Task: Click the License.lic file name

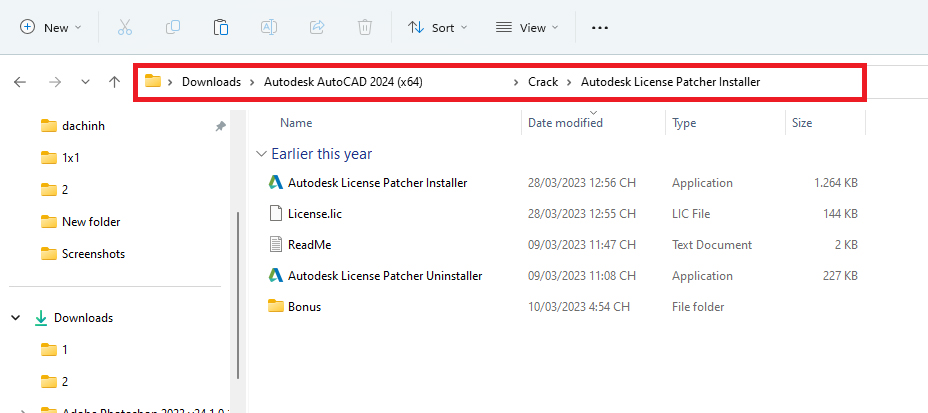Action: point(315,214)
